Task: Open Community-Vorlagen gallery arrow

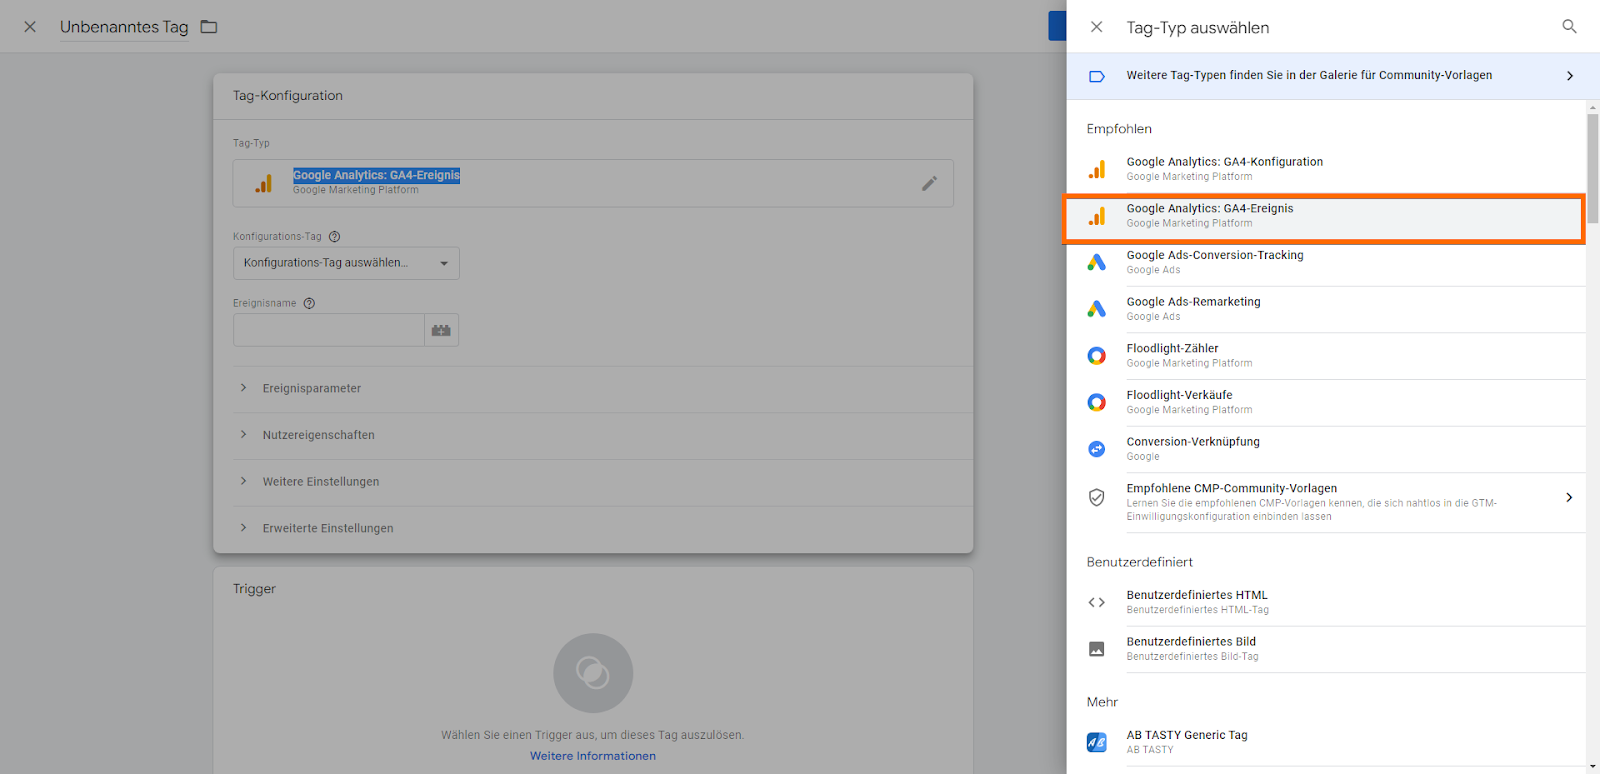Action: pos(1570,76)
